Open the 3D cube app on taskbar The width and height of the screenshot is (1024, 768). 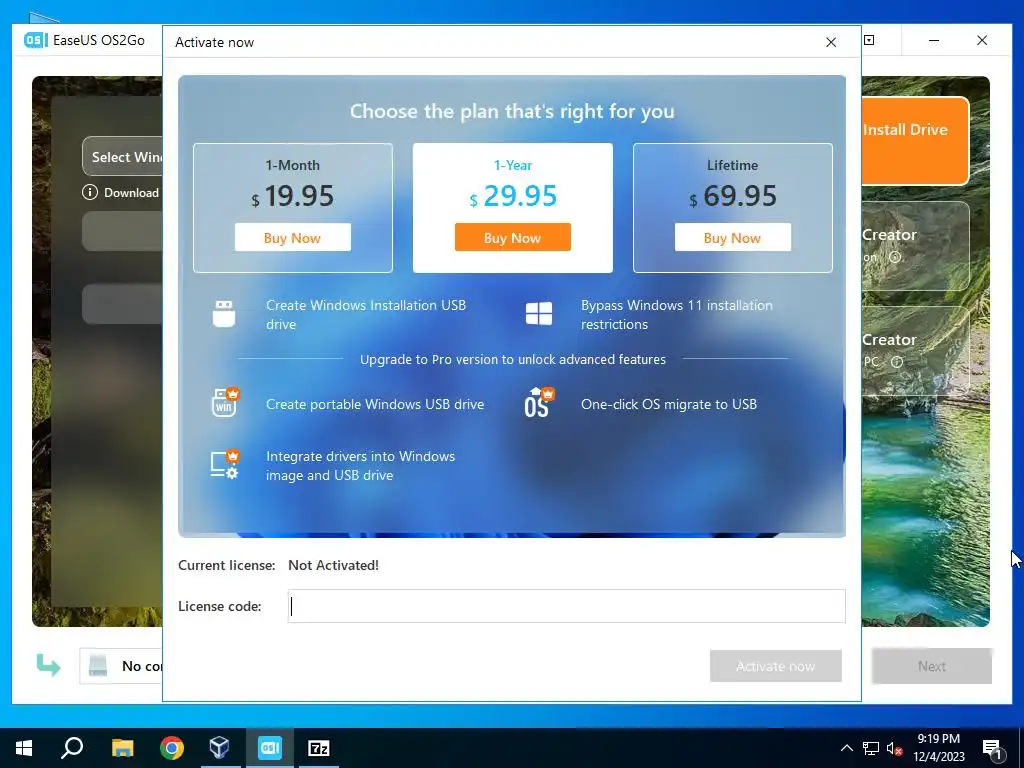click(219, 748)
